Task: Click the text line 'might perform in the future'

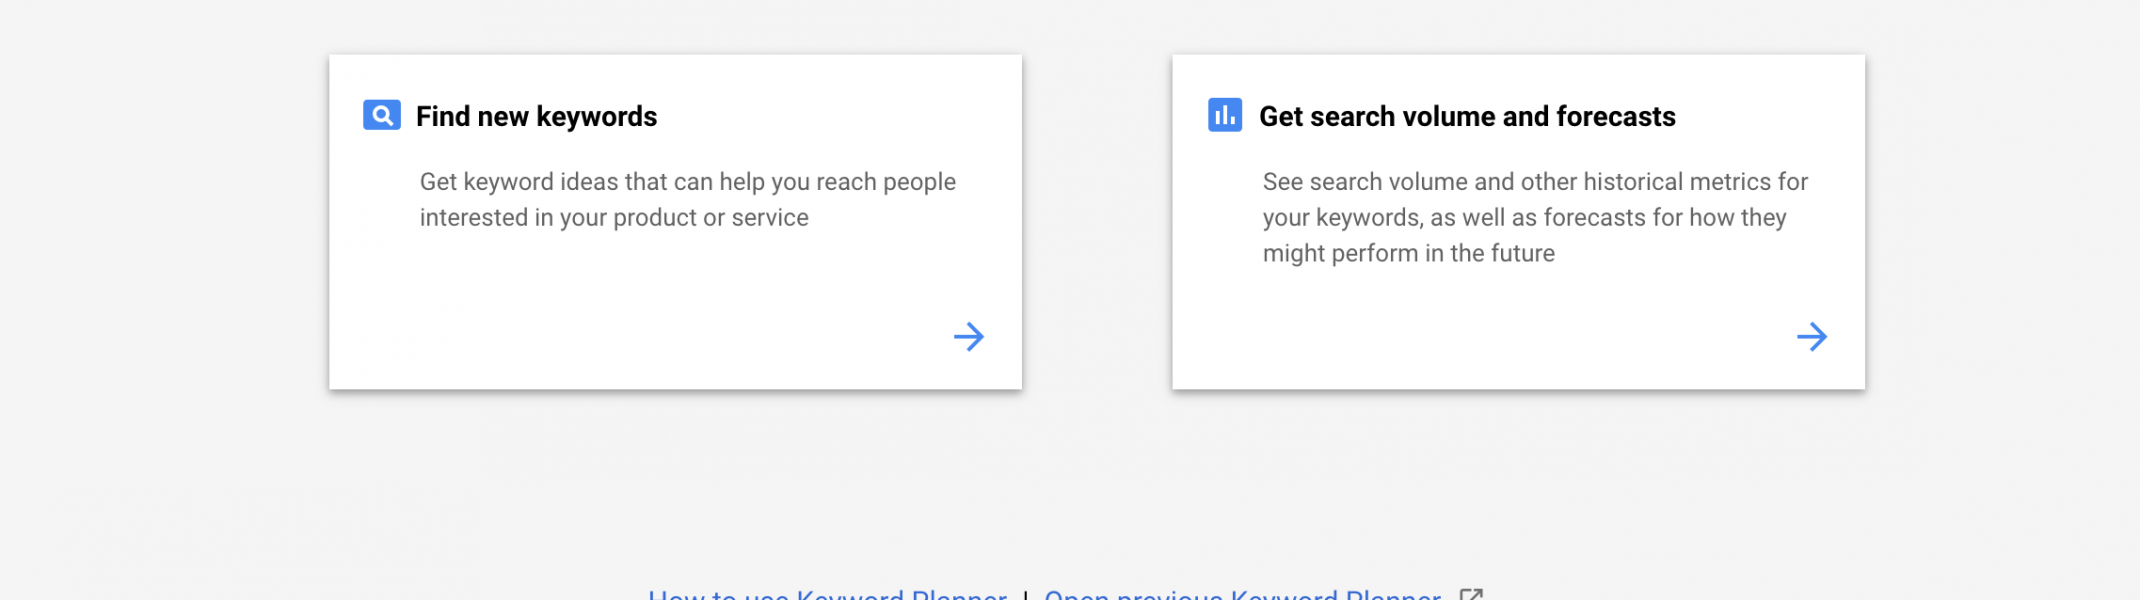Action: pyautogui.click(x=1408, y=254)
